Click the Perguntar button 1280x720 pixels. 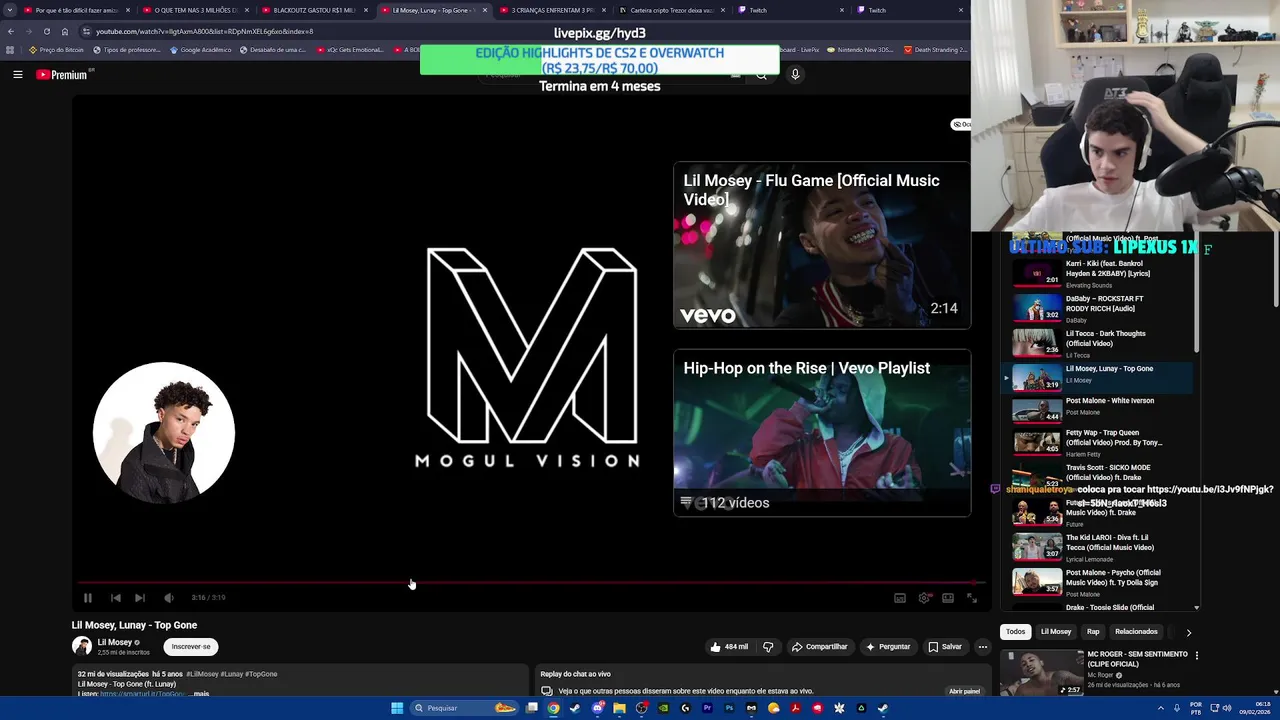click(x=888, y=647)
